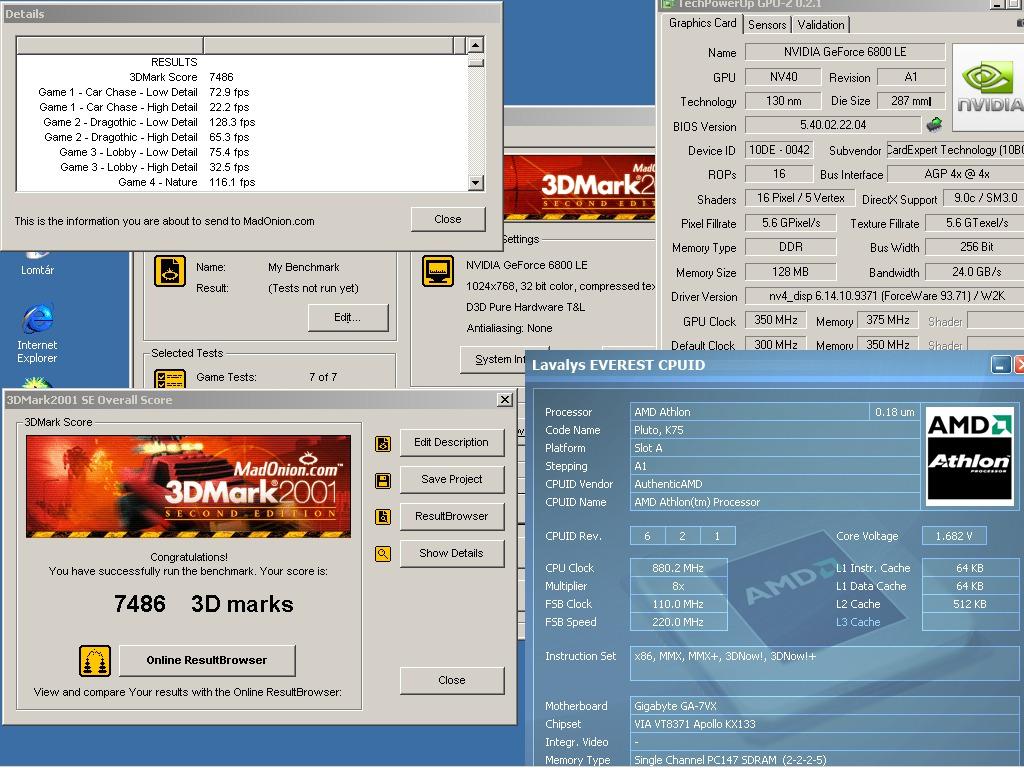Screen dimensions: 1024x768
Task: Click the Processor AMD Athlon field
Action: pos(750,412)
